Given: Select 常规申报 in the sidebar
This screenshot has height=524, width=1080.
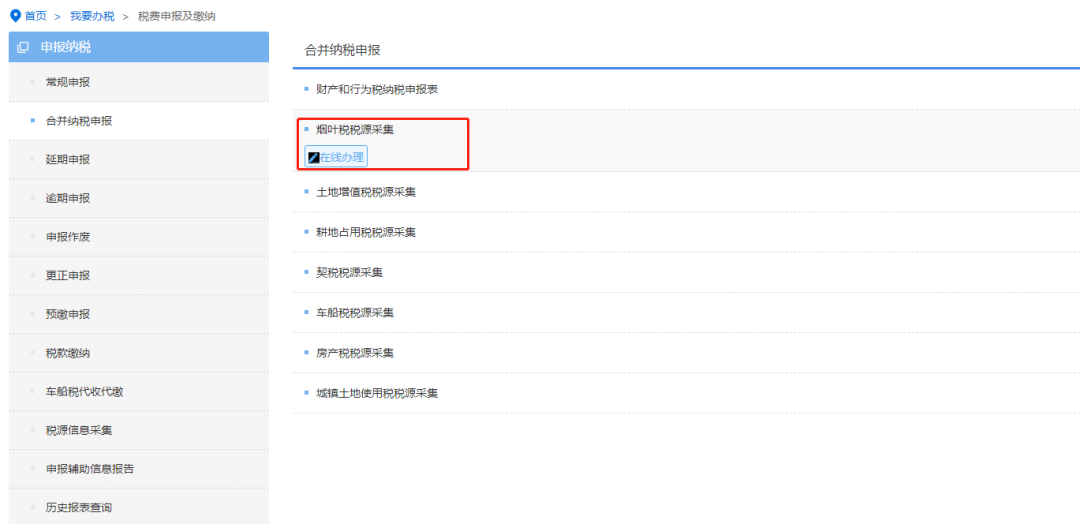Looking at the screenshot, I should point(138,83).
